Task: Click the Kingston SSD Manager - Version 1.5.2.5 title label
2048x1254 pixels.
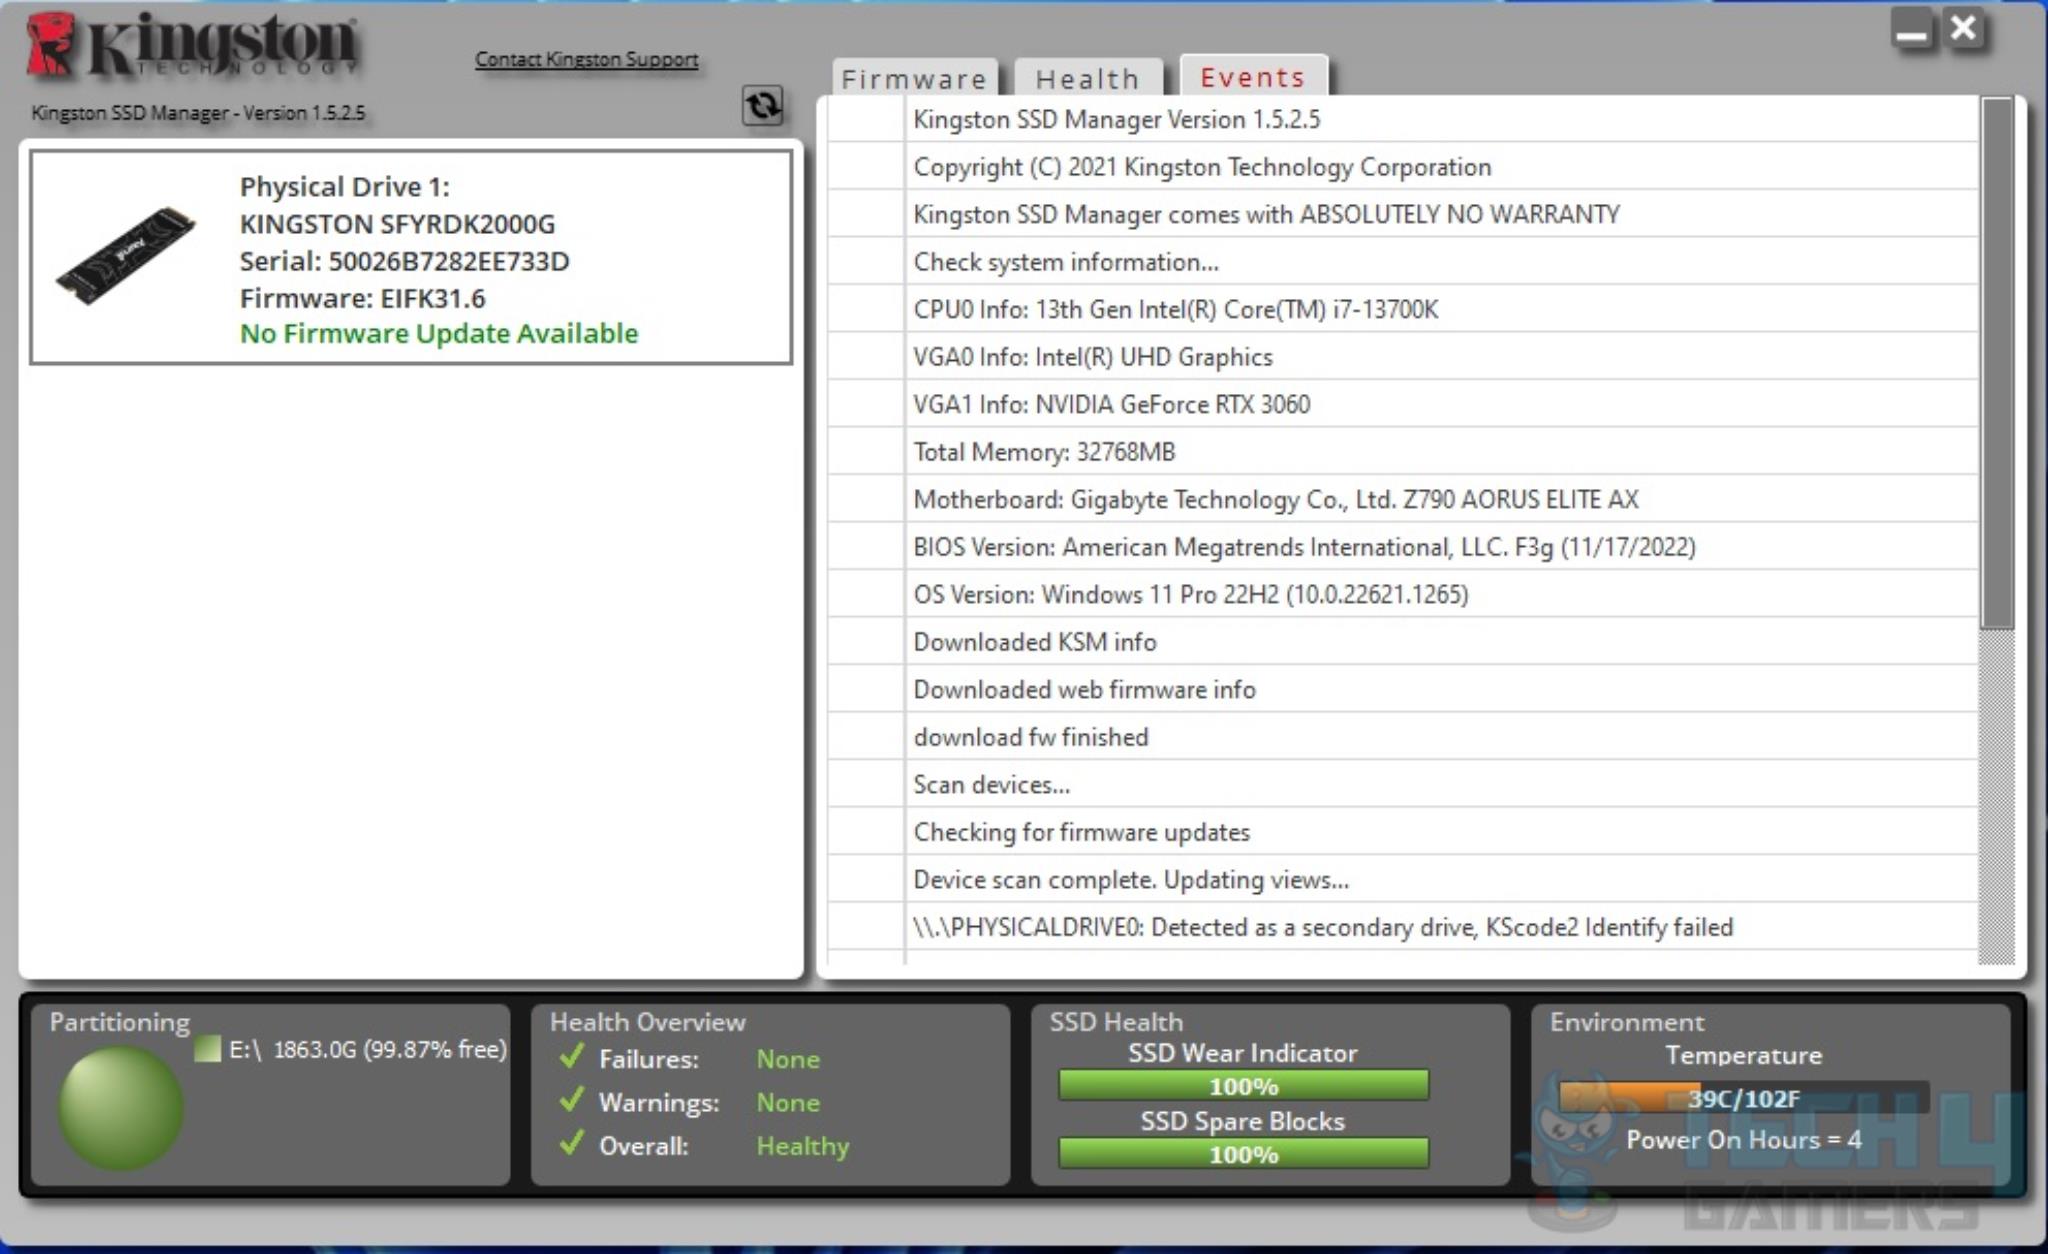Action: pos(198,113)
